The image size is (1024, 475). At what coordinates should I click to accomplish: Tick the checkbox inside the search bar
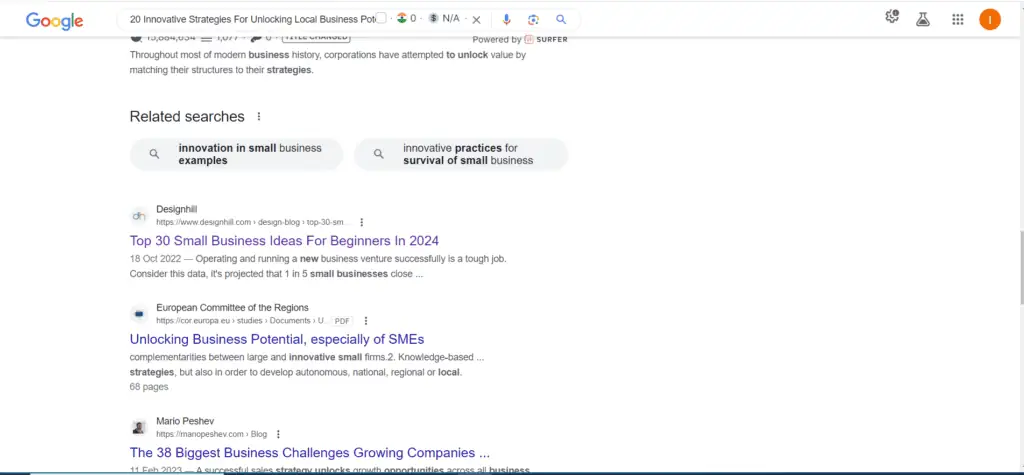[x=380, y=19]
